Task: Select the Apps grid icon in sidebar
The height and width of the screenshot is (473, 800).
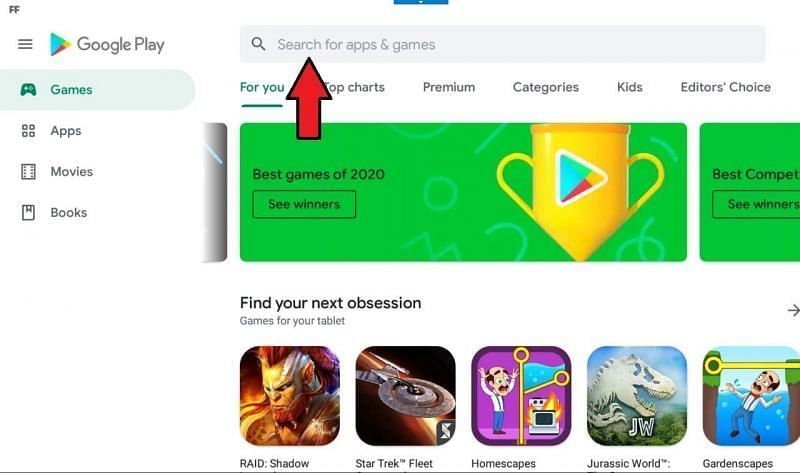Action: (29, 131)
